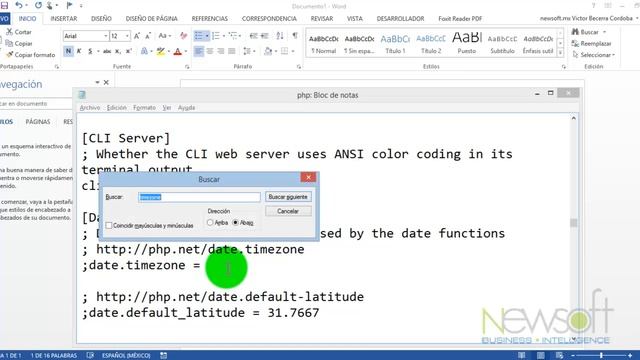This screenshot has width=640, height=360.
Task: Expand the Buscar dropdown arrow in Edición
Action: [x=604, y=32]
